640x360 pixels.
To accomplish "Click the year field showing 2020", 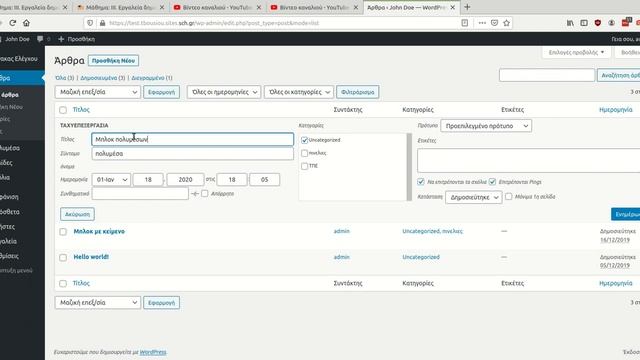I will 185,180.
